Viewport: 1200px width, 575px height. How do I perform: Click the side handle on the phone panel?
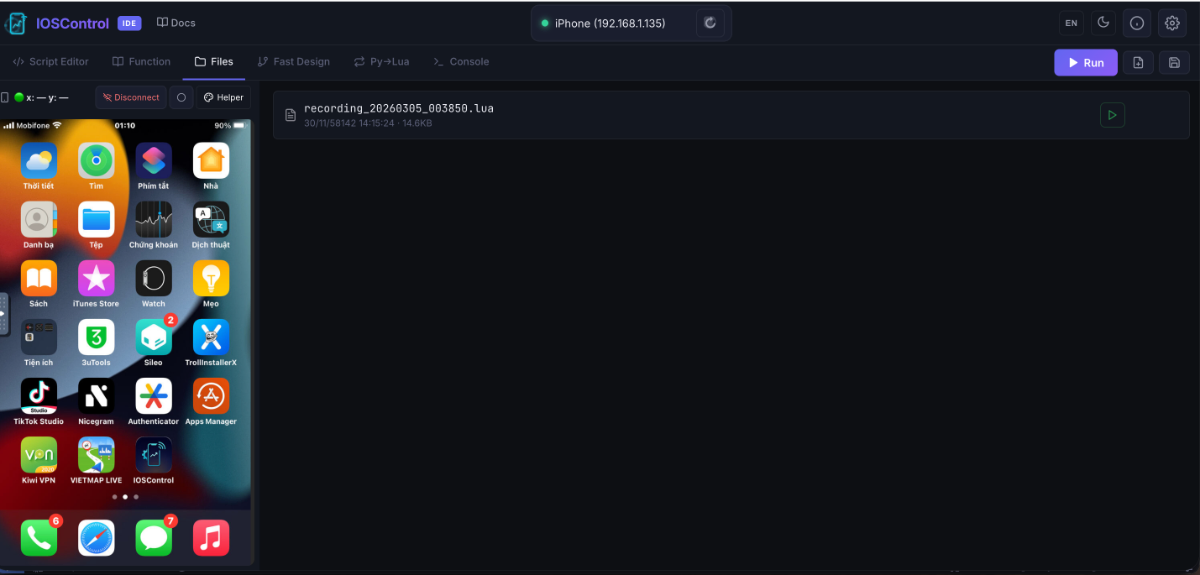click(x=3, y=314)
